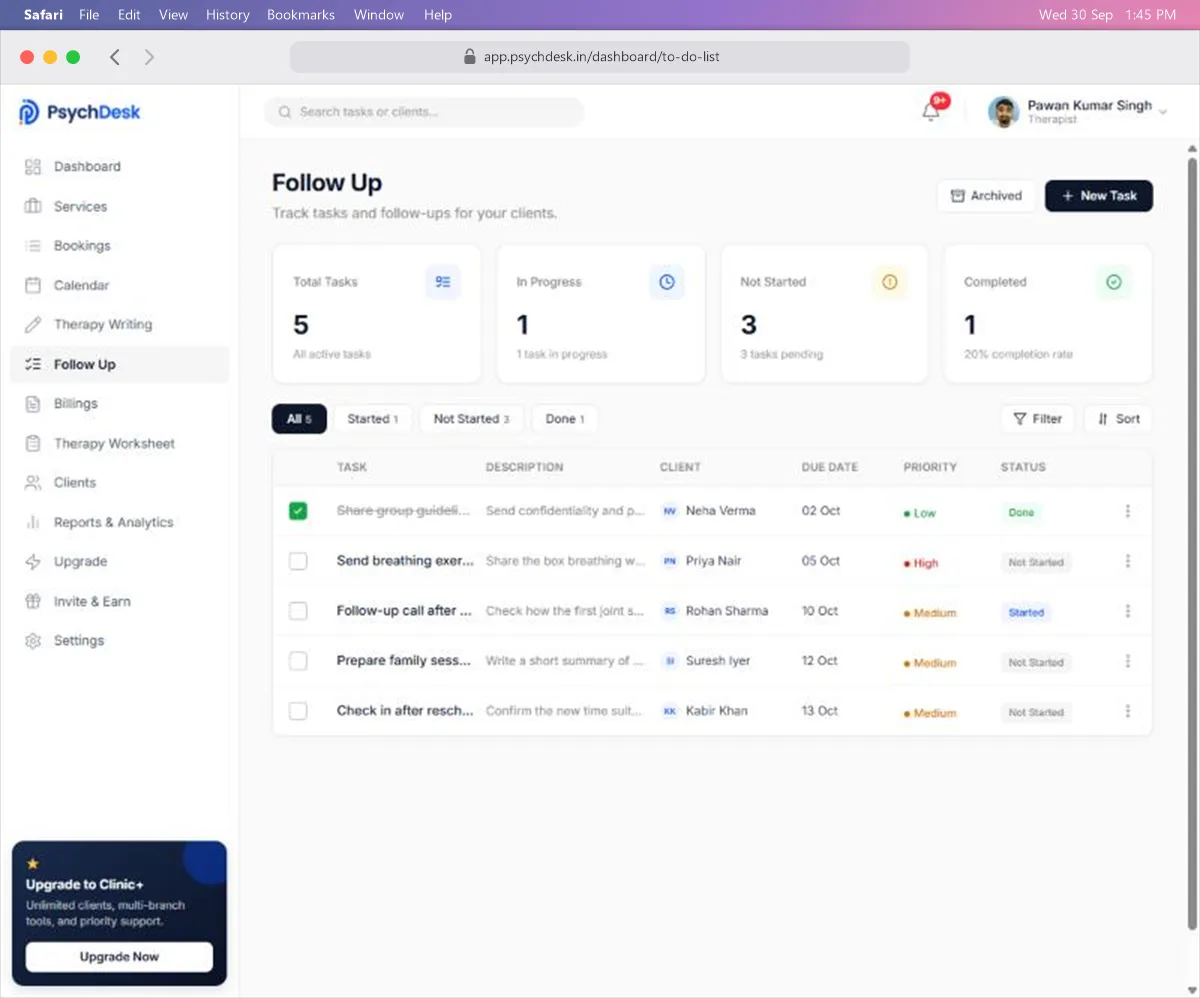Open the History menu in menu bar
This screenshot has height=998, width=1200.
pos(227,15)
